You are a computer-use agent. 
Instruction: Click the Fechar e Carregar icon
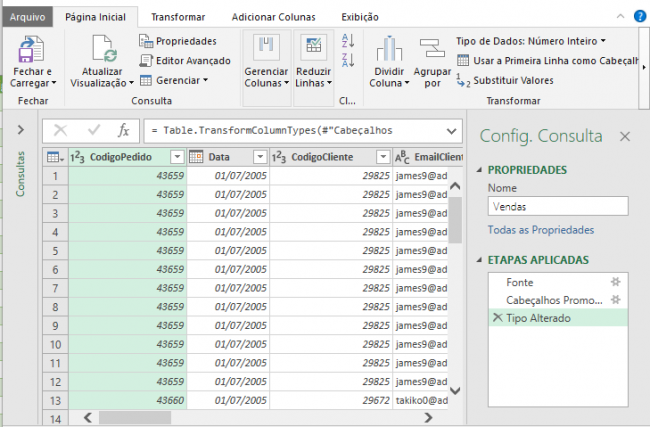click(x=32, y=50)
